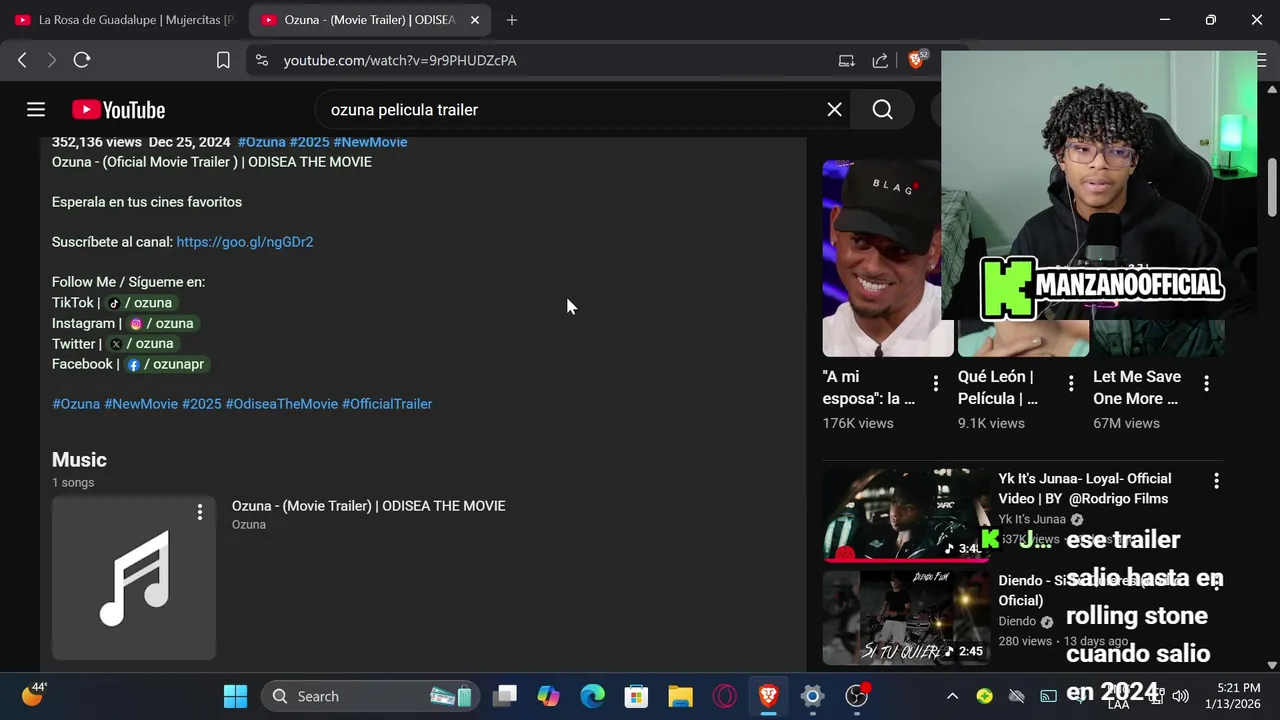Open "Let Me Save One More" video title
This screenshot has width=1280, height=720.
1137,388
